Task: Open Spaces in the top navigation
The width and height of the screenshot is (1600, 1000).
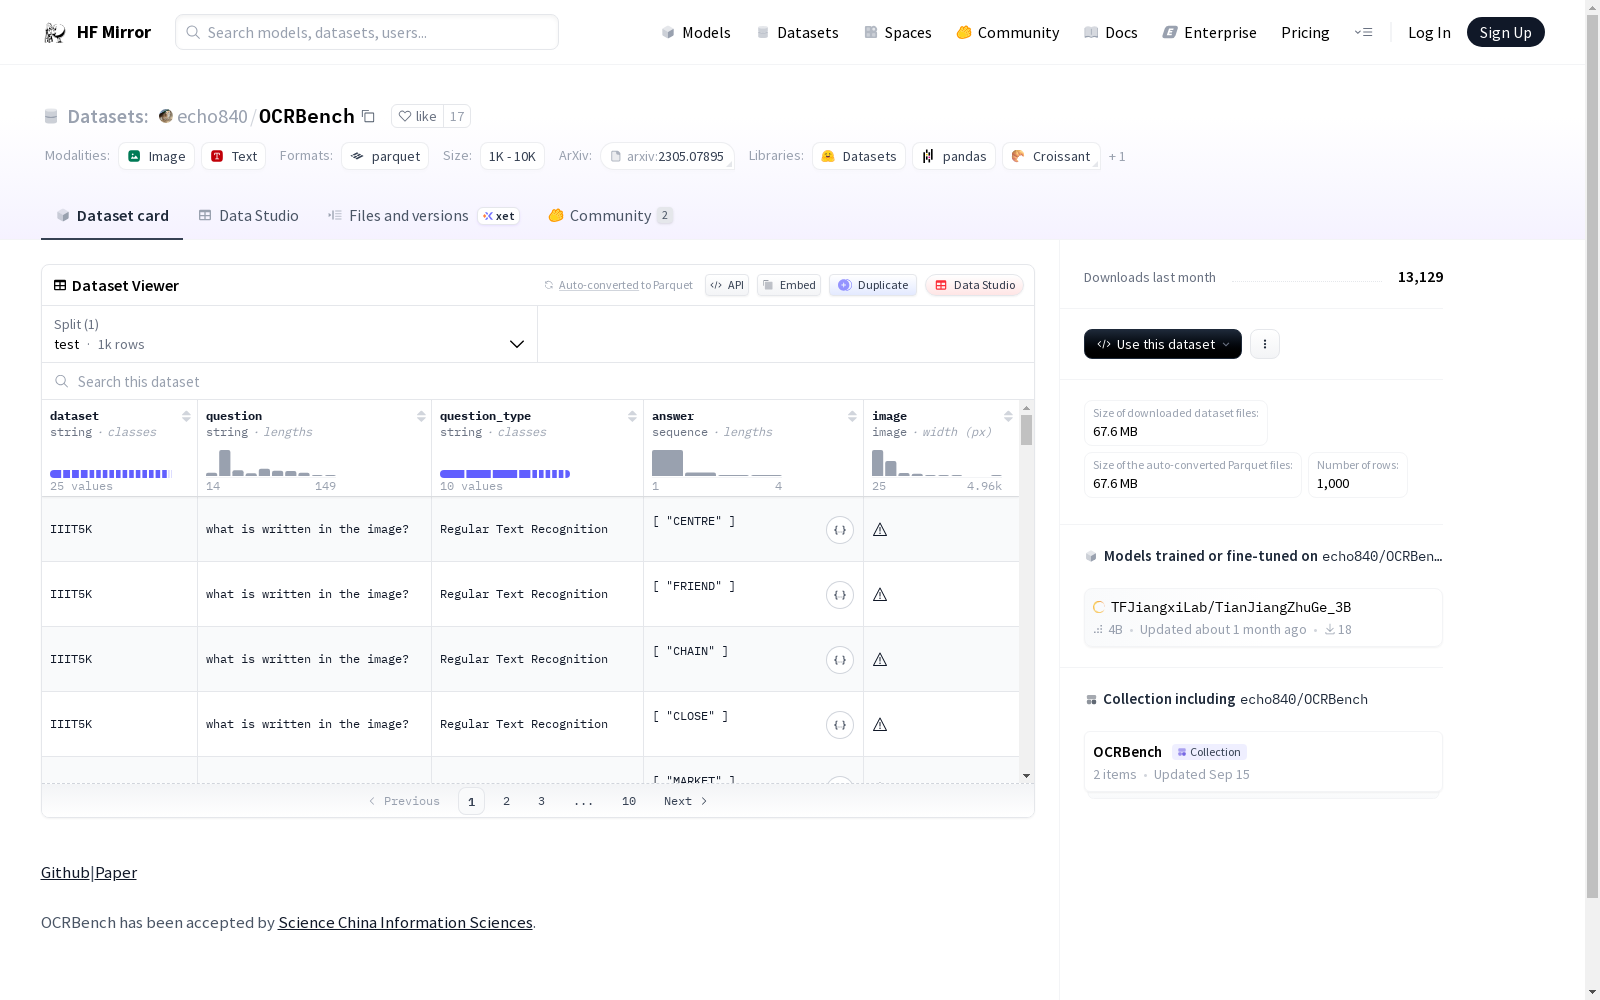Action: click(x=898, y=33)
